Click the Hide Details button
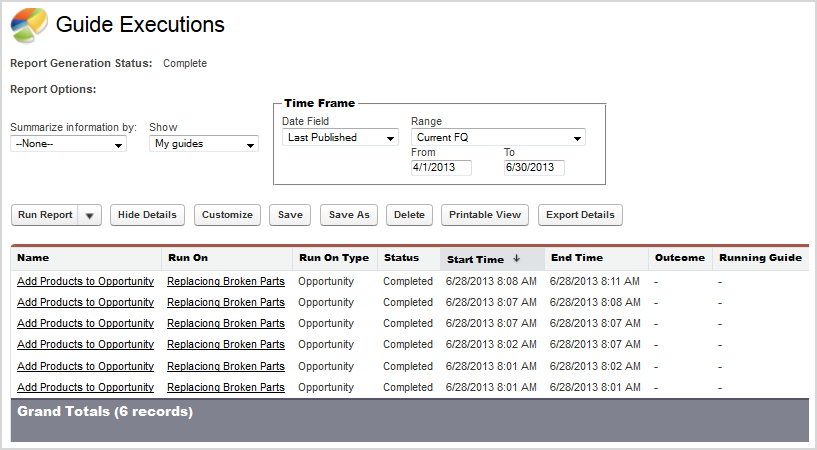The width and height of the screenshot is (817, 450). [x=147, y=215]
